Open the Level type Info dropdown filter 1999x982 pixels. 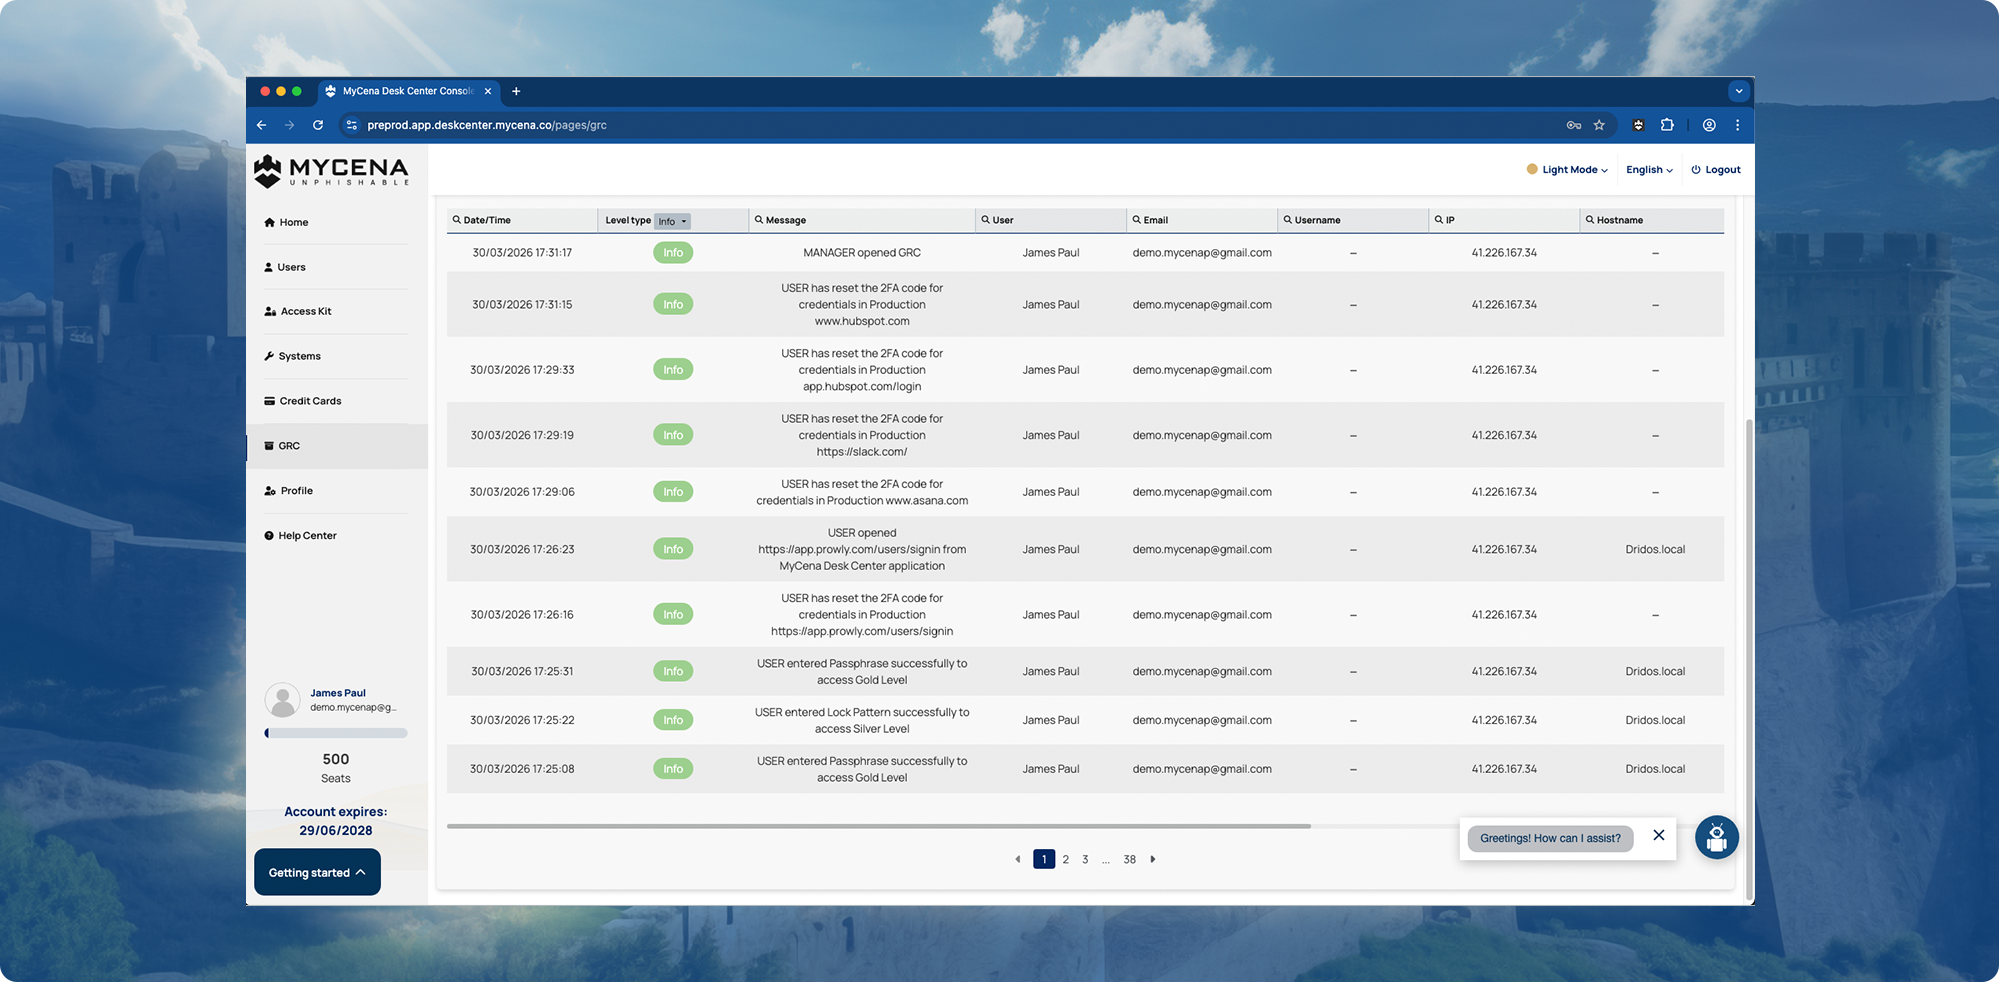pos(672,221)
